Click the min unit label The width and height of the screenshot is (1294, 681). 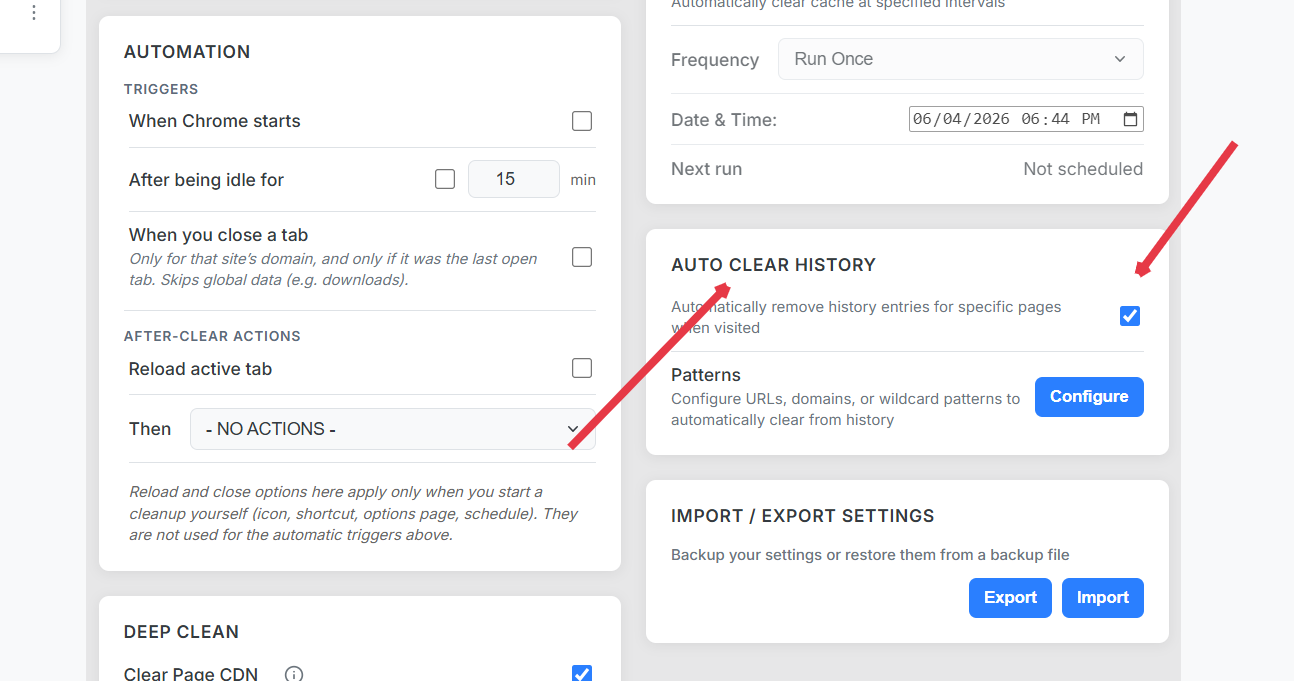(x=583, y=180)
